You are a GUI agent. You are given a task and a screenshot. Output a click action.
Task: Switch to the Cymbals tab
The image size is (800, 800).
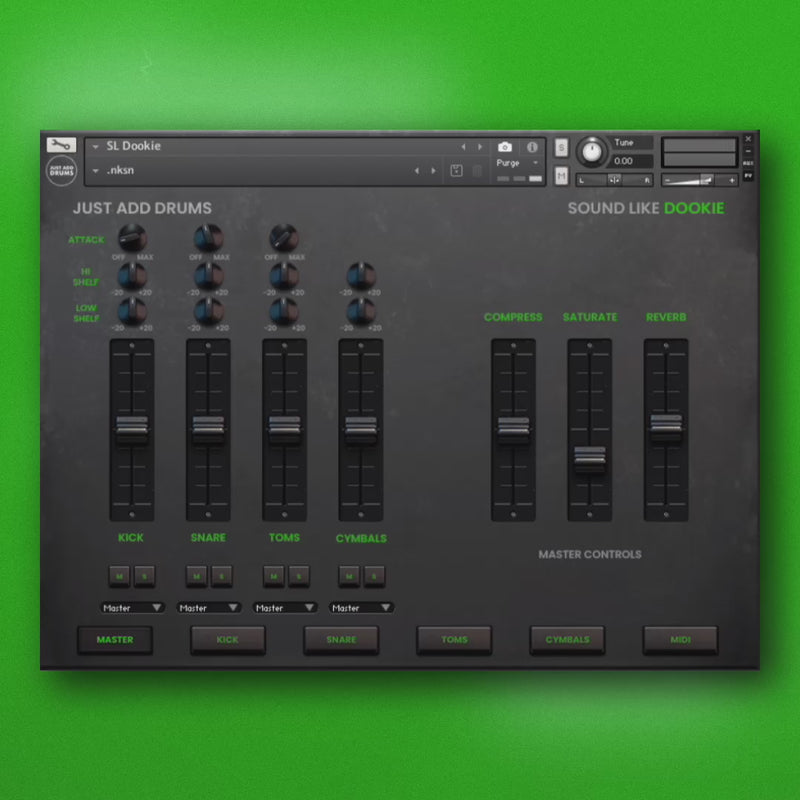[567, 640]
